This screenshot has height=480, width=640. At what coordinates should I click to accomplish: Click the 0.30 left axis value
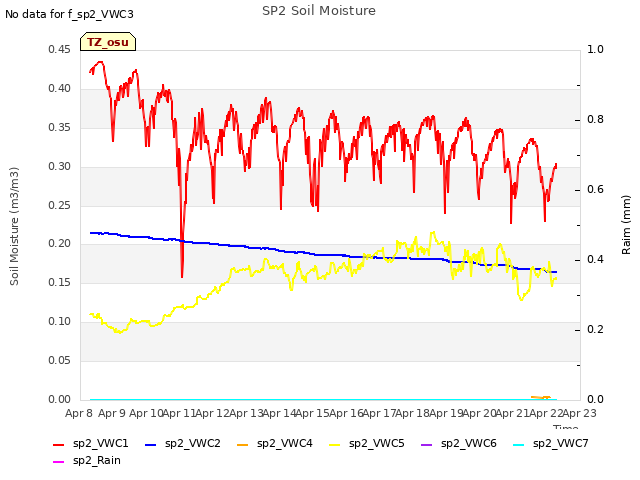(x=59, y=167)
